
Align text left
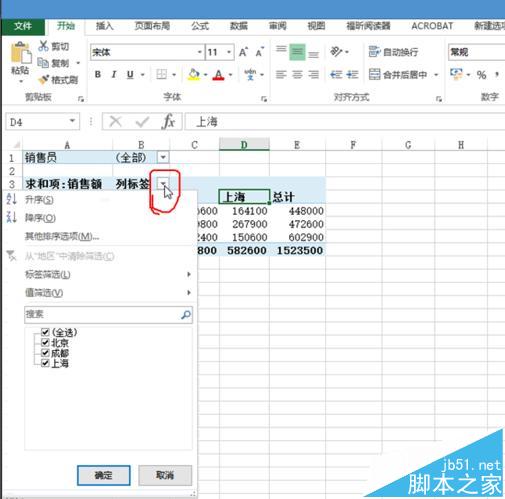coord(281,74)
